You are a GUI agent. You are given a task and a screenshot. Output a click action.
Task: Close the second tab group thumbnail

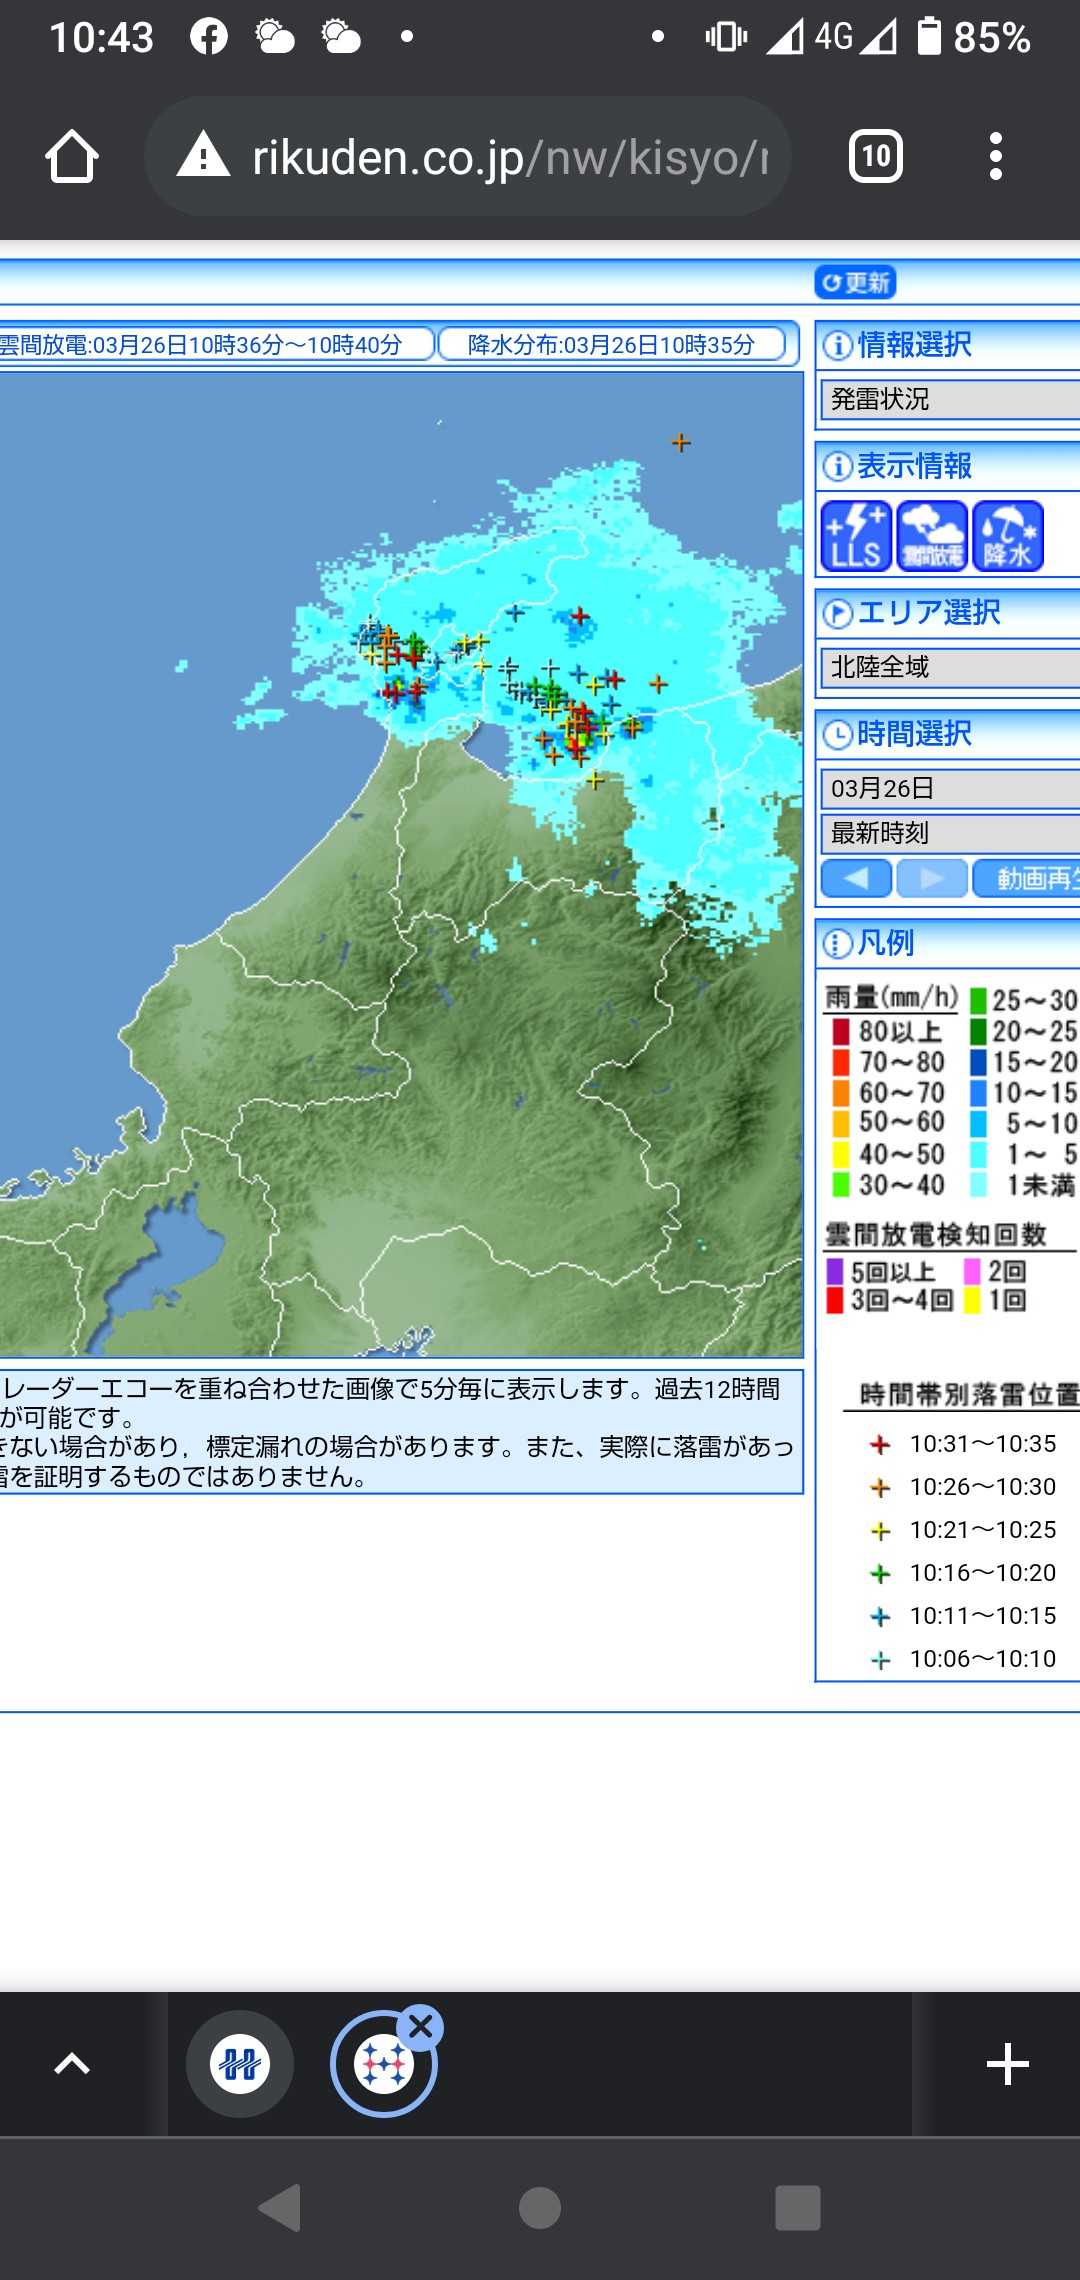point(421,2027)
